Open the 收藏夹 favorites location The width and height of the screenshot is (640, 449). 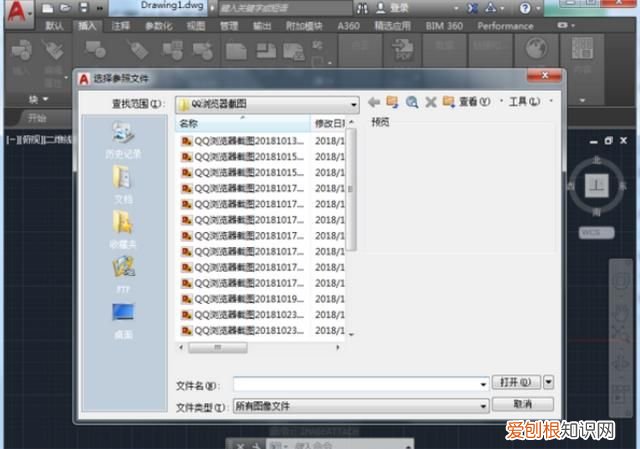pos(123,230)
